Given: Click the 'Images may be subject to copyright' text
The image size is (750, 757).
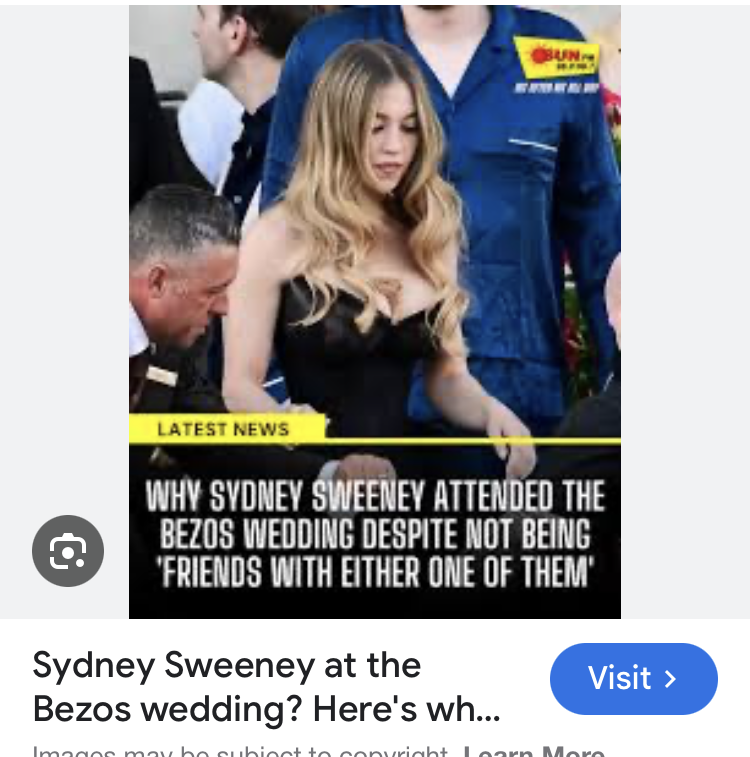Looking at the screenshot, I should (240, 751).
